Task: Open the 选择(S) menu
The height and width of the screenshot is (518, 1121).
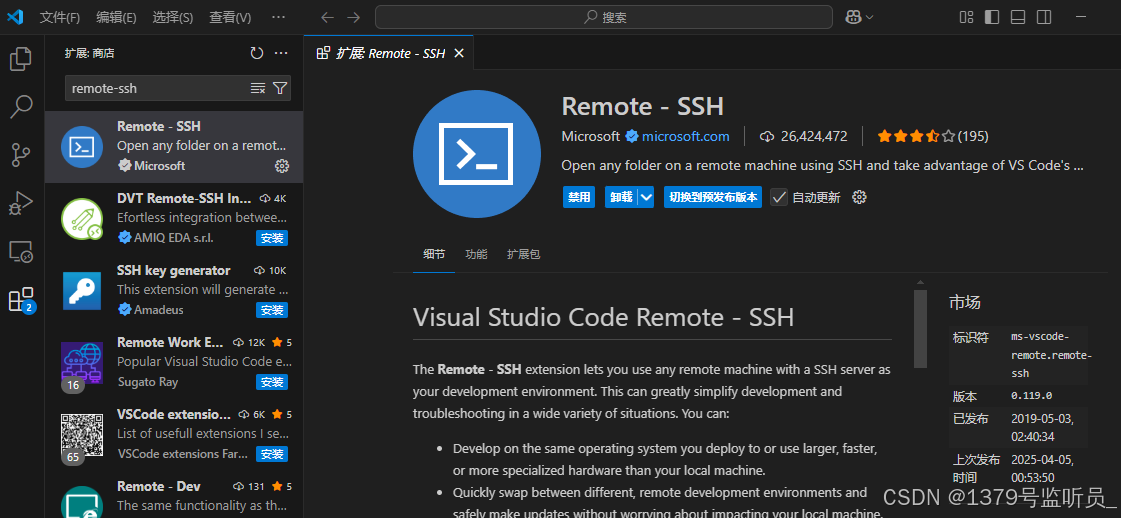Action: 173,18
